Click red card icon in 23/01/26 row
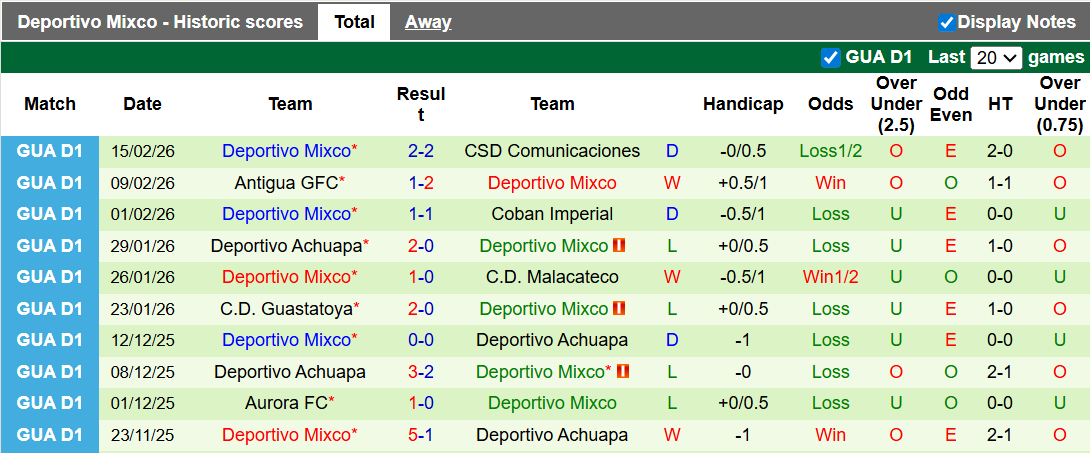 [619, 309]
